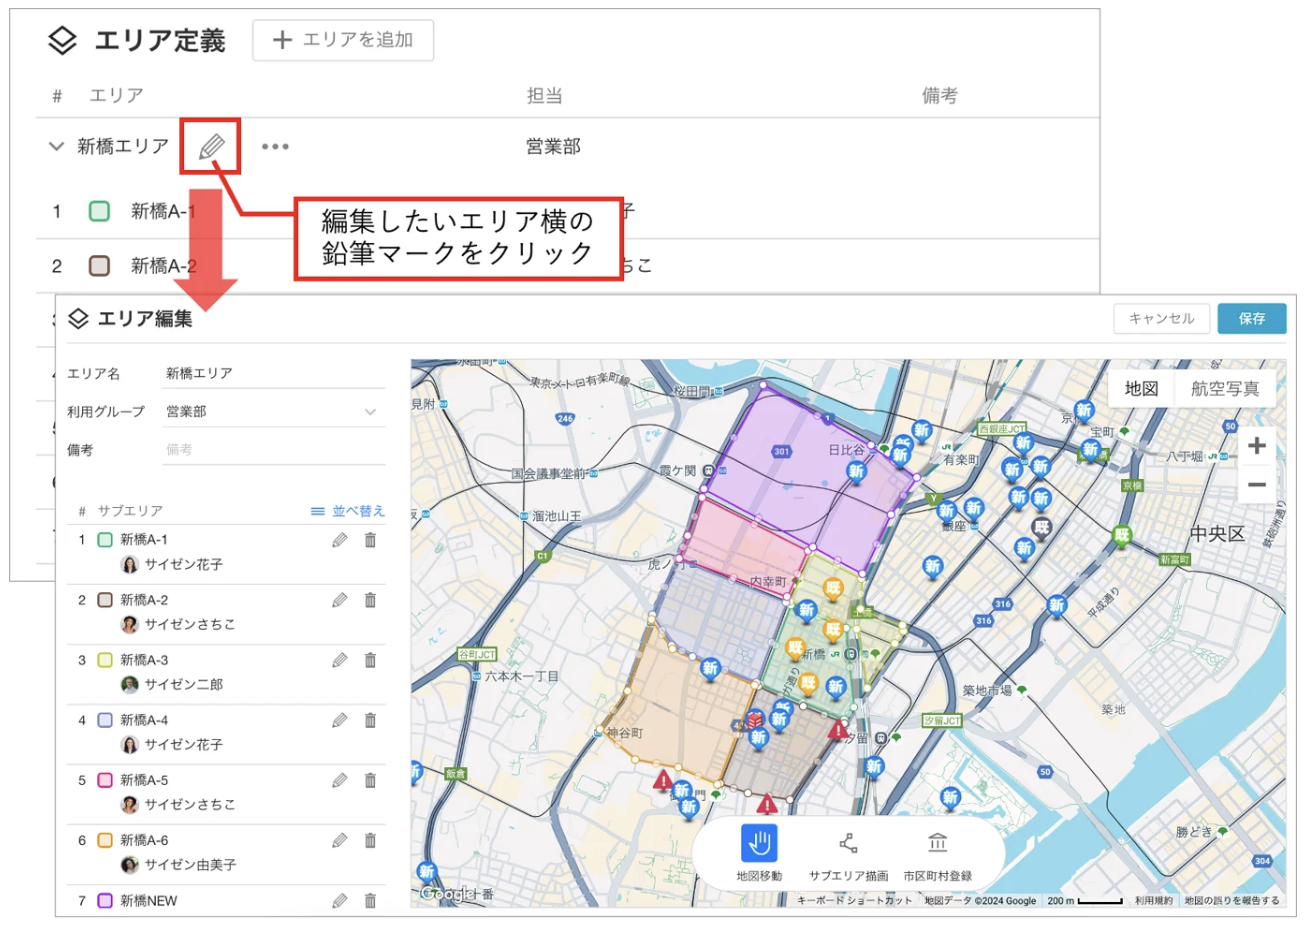1308x928 pixels.
Task: Click the キャンセル button
Action: tap(1161, 318)
